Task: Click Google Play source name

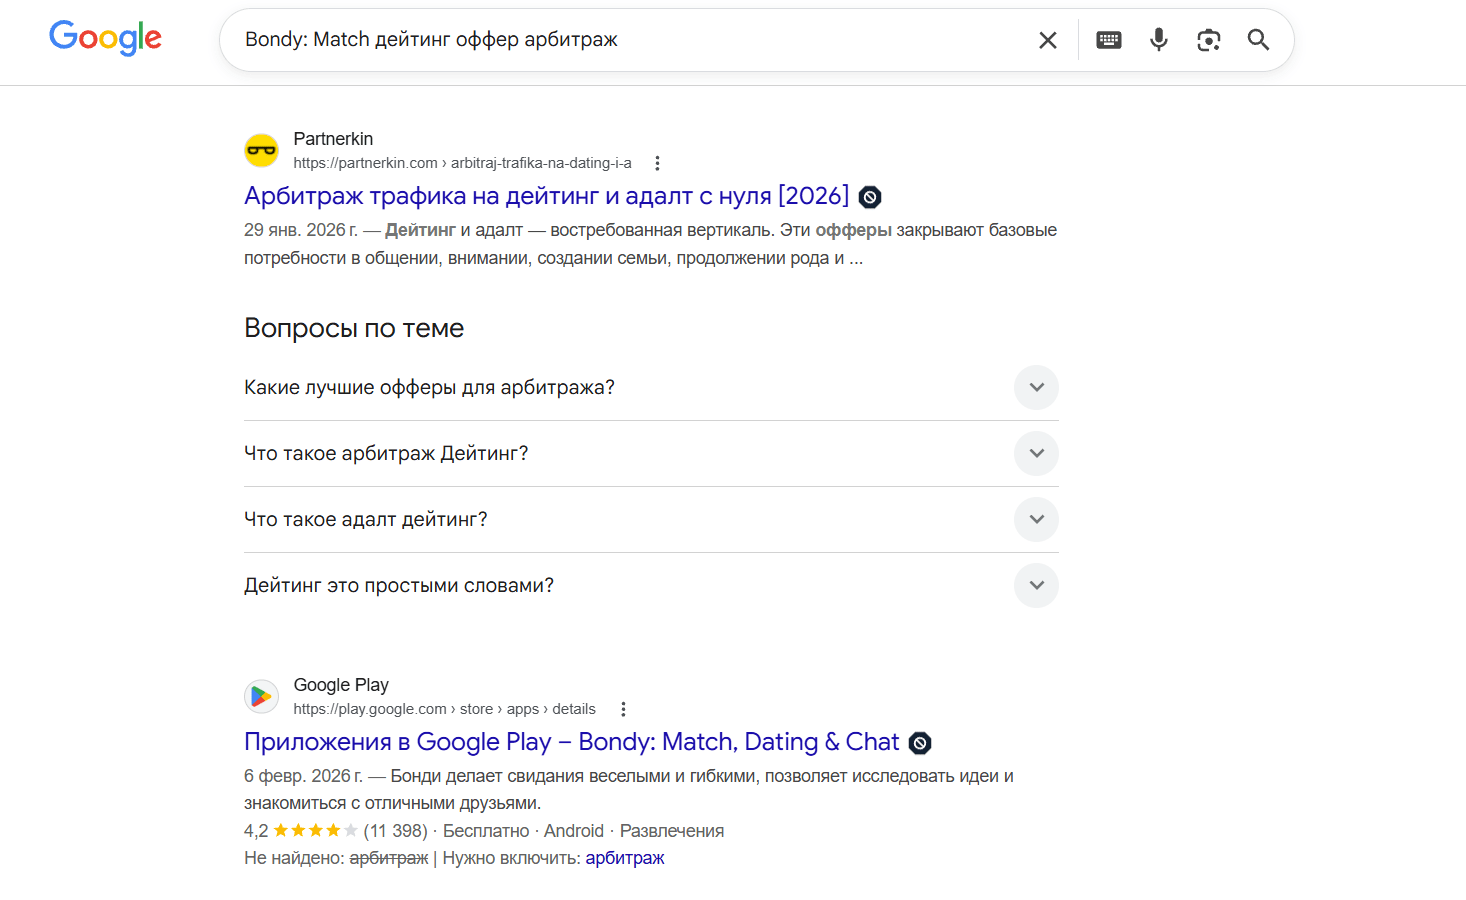Action: point(341,685)
